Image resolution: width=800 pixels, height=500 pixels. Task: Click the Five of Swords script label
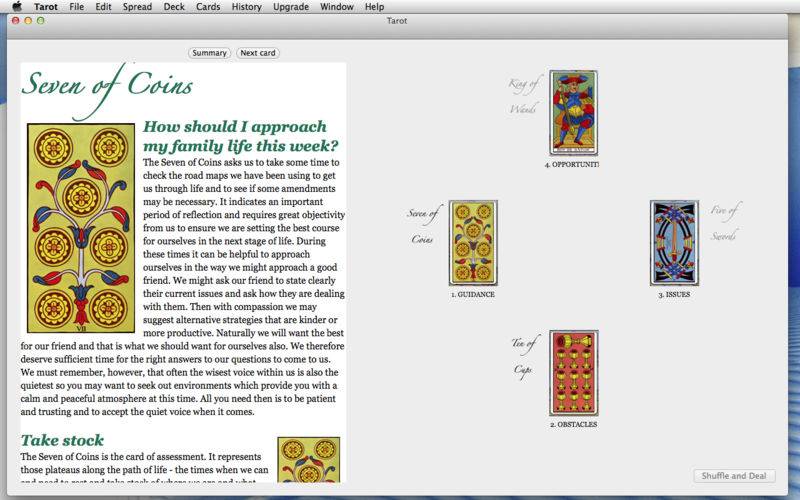tap(725, 222)
